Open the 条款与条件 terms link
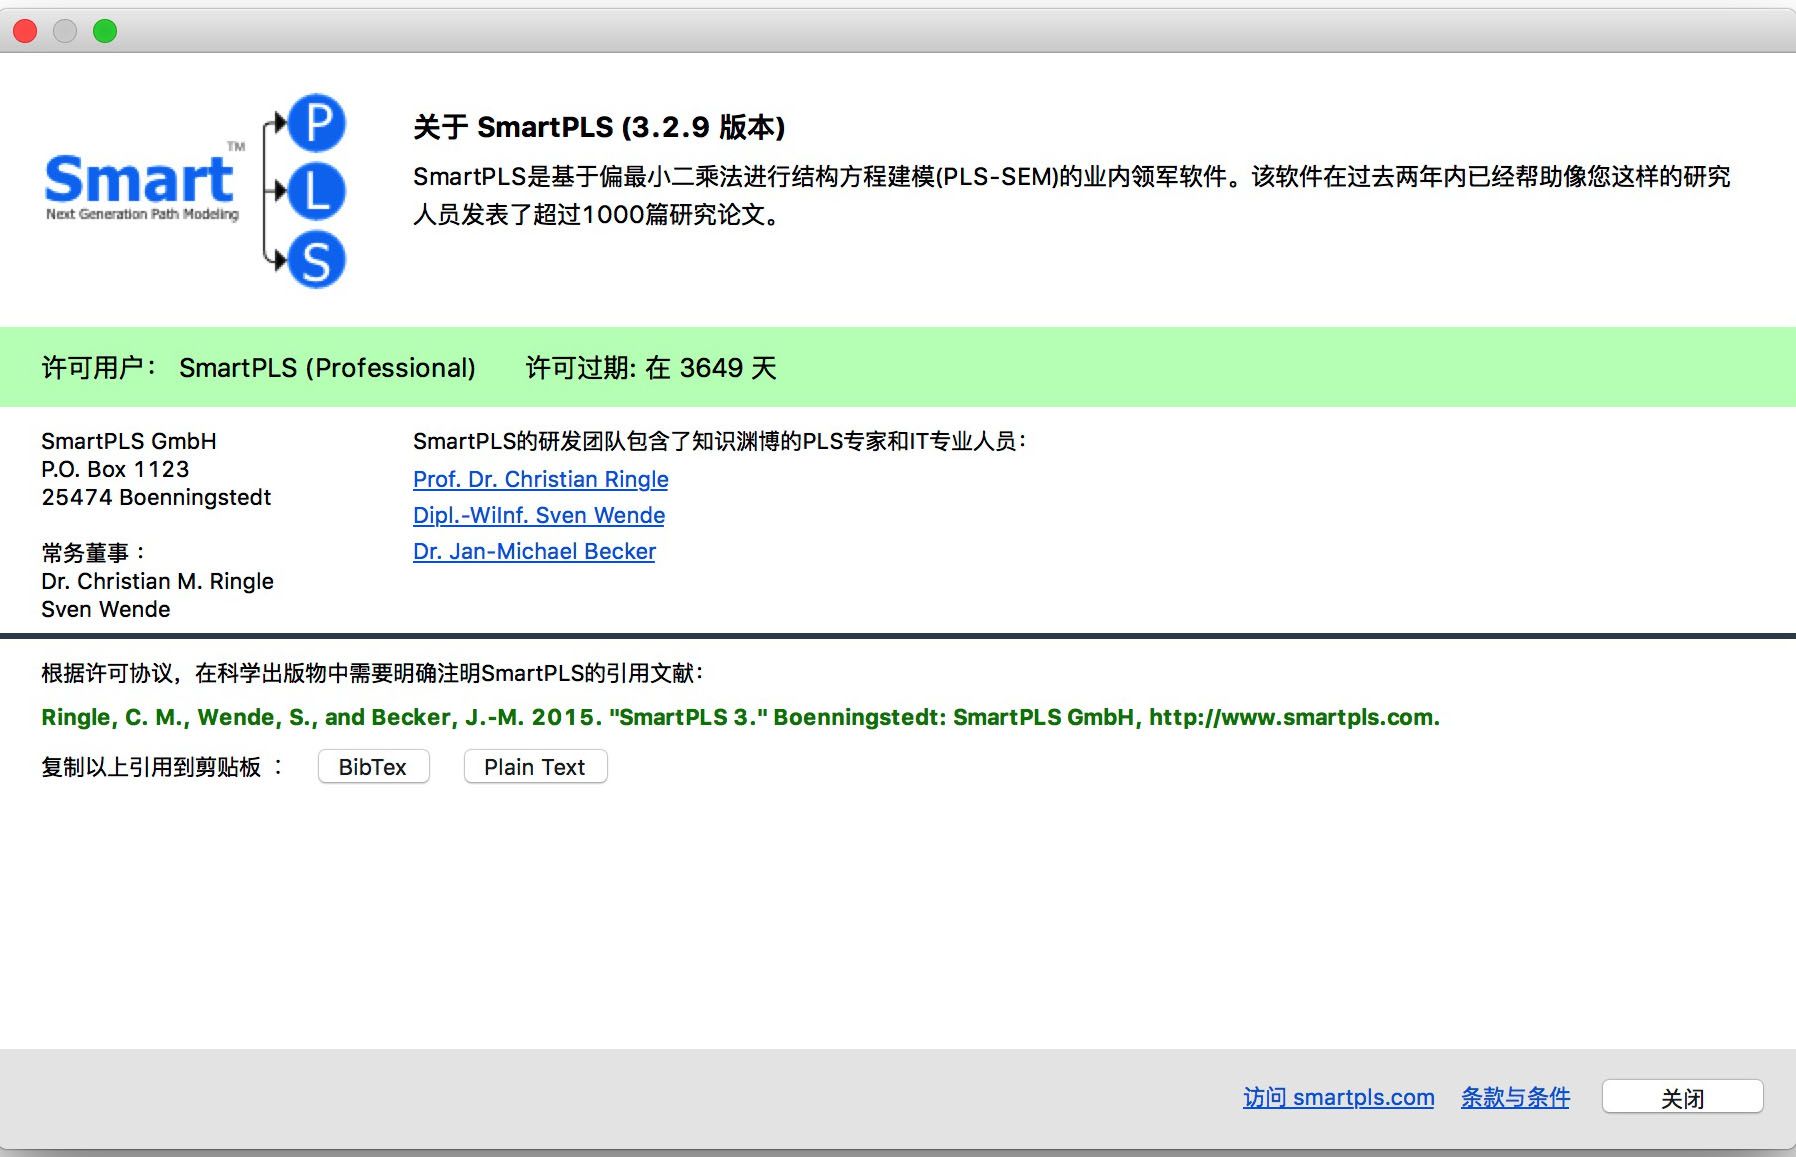The width and height of the screenshot is (1796, 1157). coord(1515,1097)
